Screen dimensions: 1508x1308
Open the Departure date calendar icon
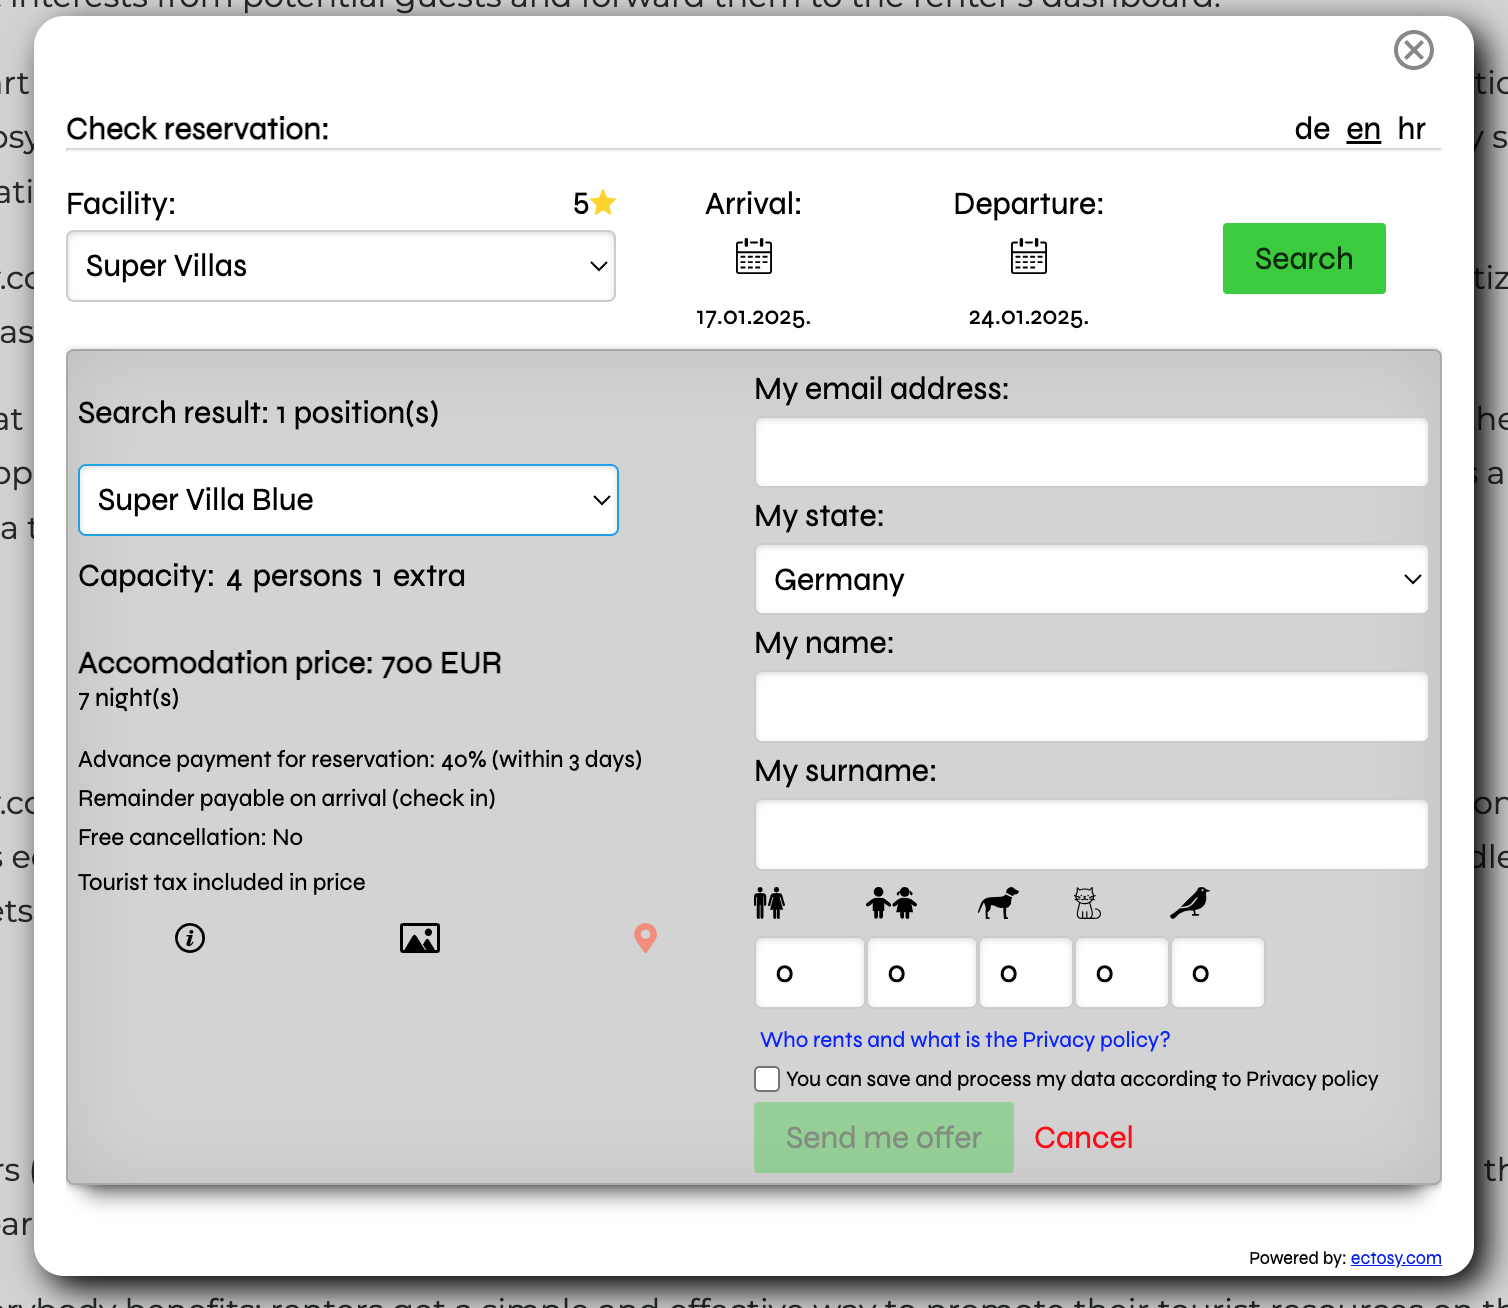click(x=1028, y=256)
